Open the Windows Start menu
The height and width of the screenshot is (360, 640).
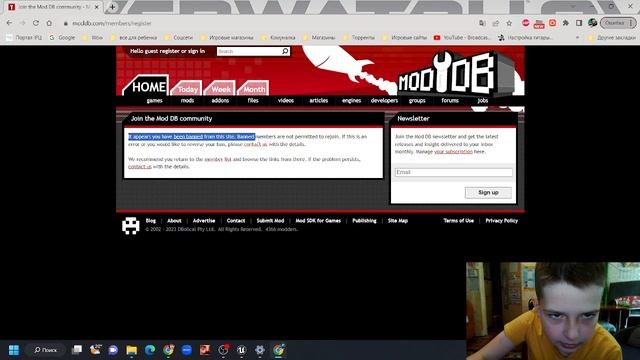(x=14, y=350)
